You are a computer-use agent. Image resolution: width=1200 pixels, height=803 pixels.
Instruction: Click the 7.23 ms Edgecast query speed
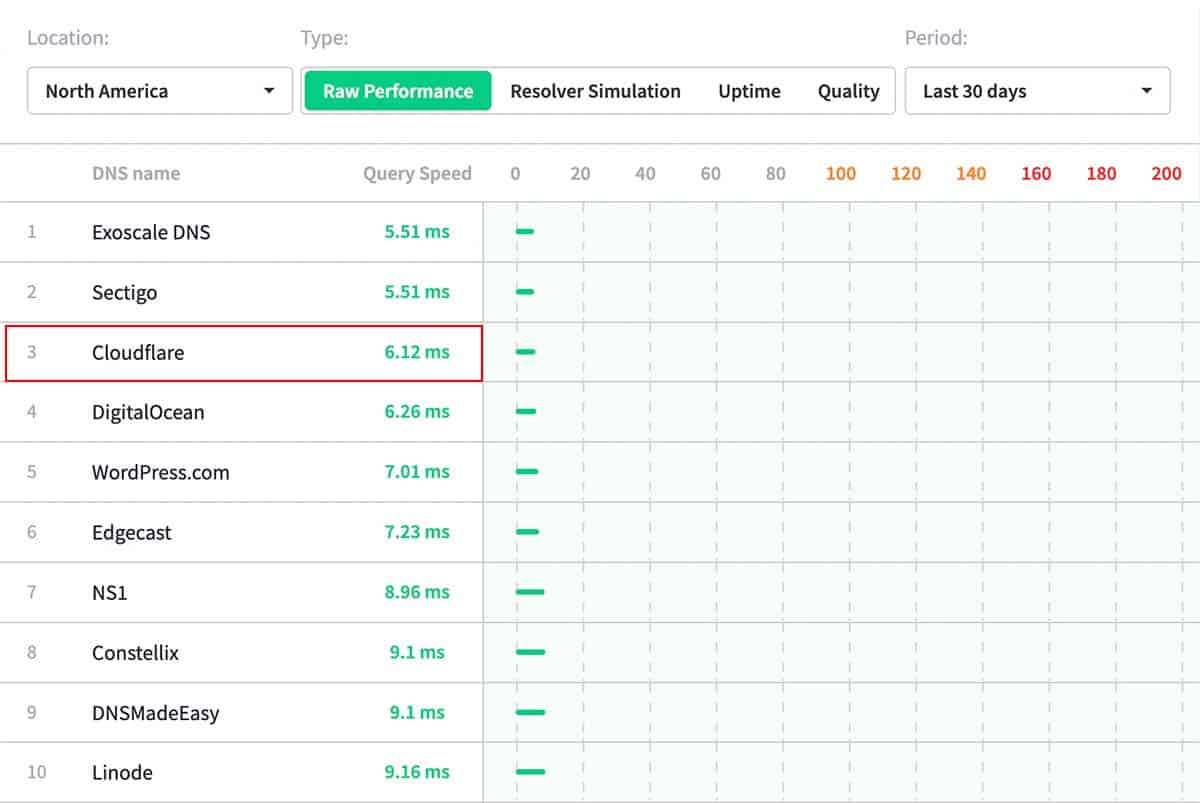417,532
